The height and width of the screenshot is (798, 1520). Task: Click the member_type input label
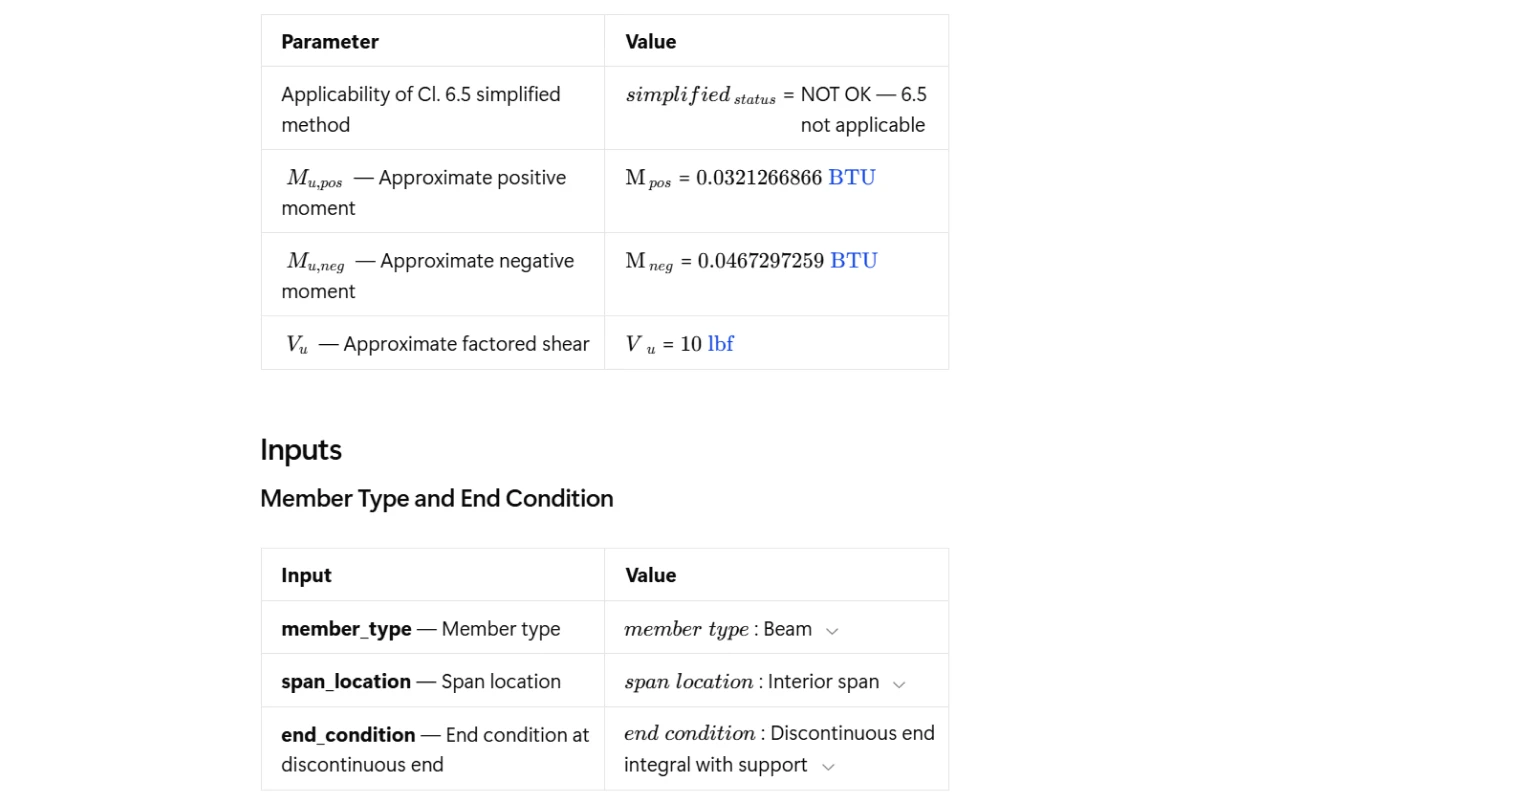pos(346,629)
